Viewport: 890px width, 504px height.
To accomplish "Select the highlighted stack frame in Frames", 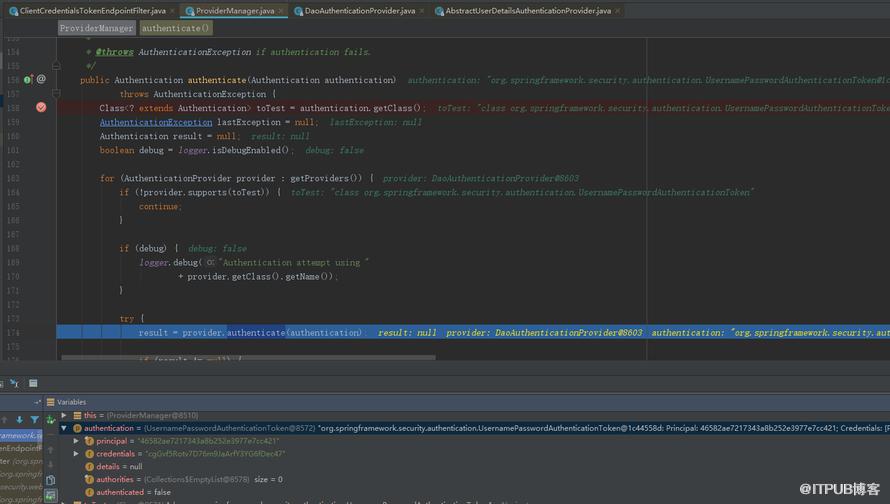I will click(x=21, y=435).
